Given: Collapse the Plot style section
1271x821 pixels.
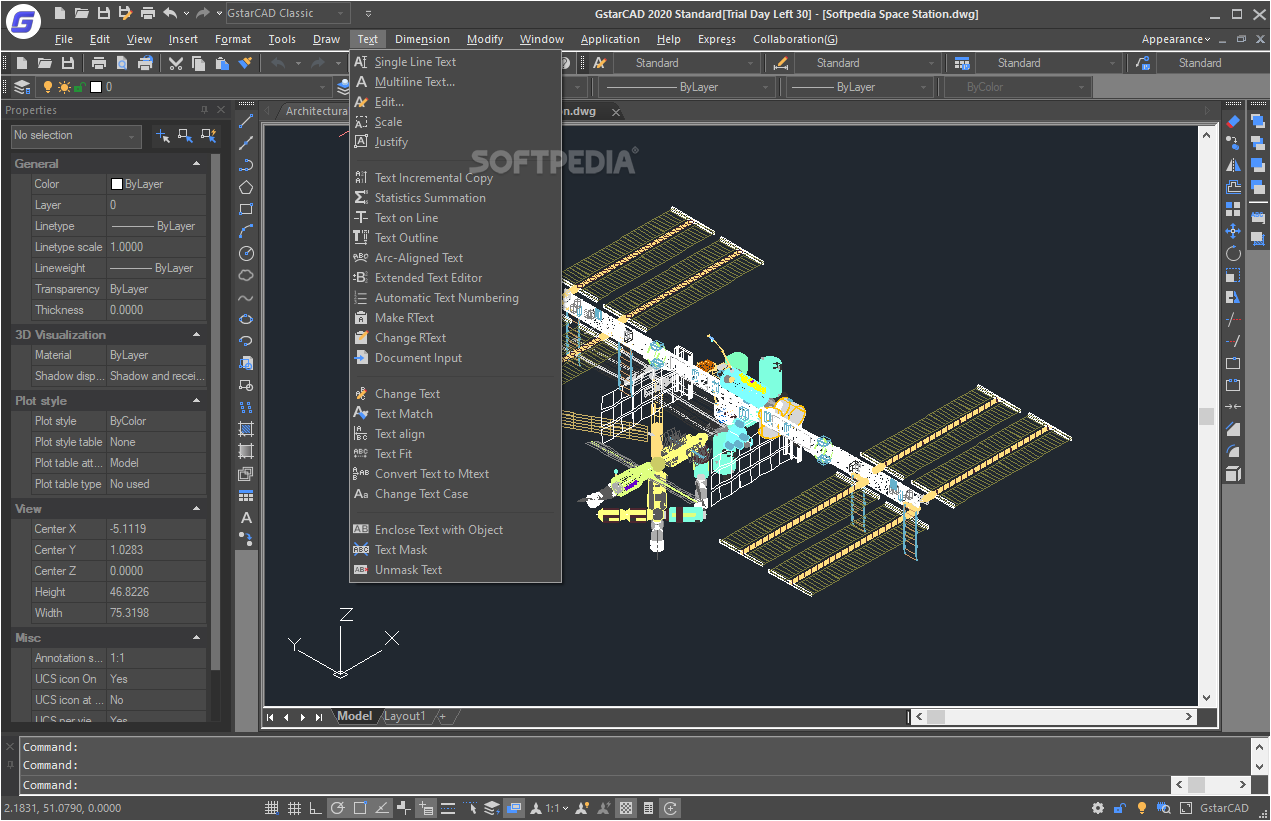Looking at the screenshot, I should point(196,400).
